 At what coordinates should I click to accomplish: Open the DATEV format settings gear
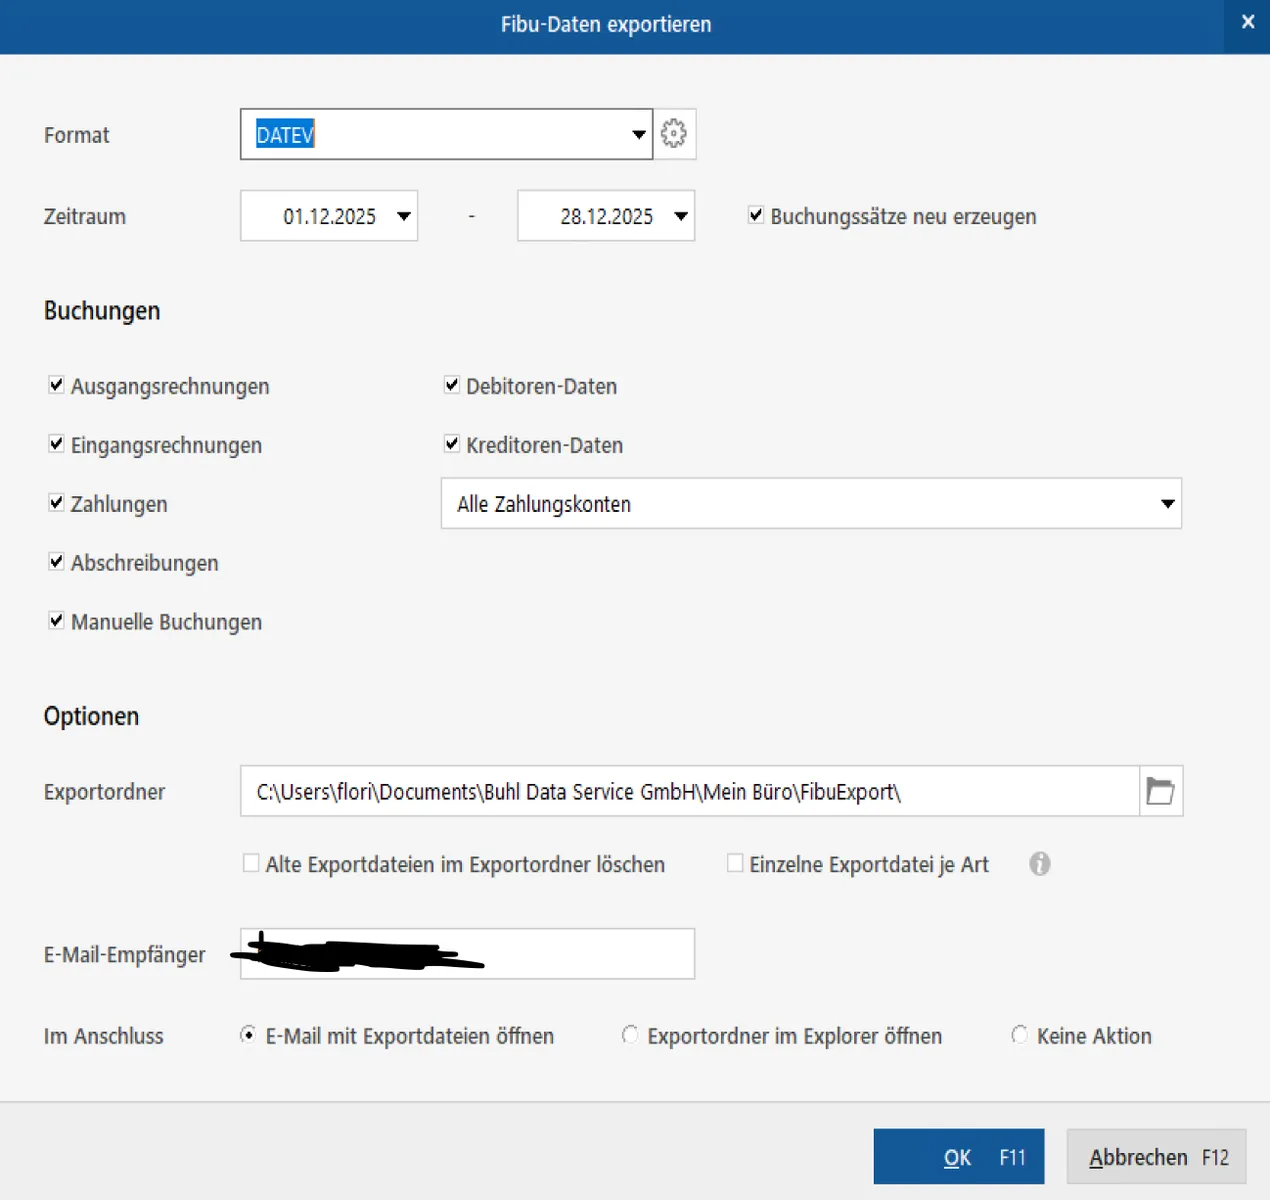(674, 134)
